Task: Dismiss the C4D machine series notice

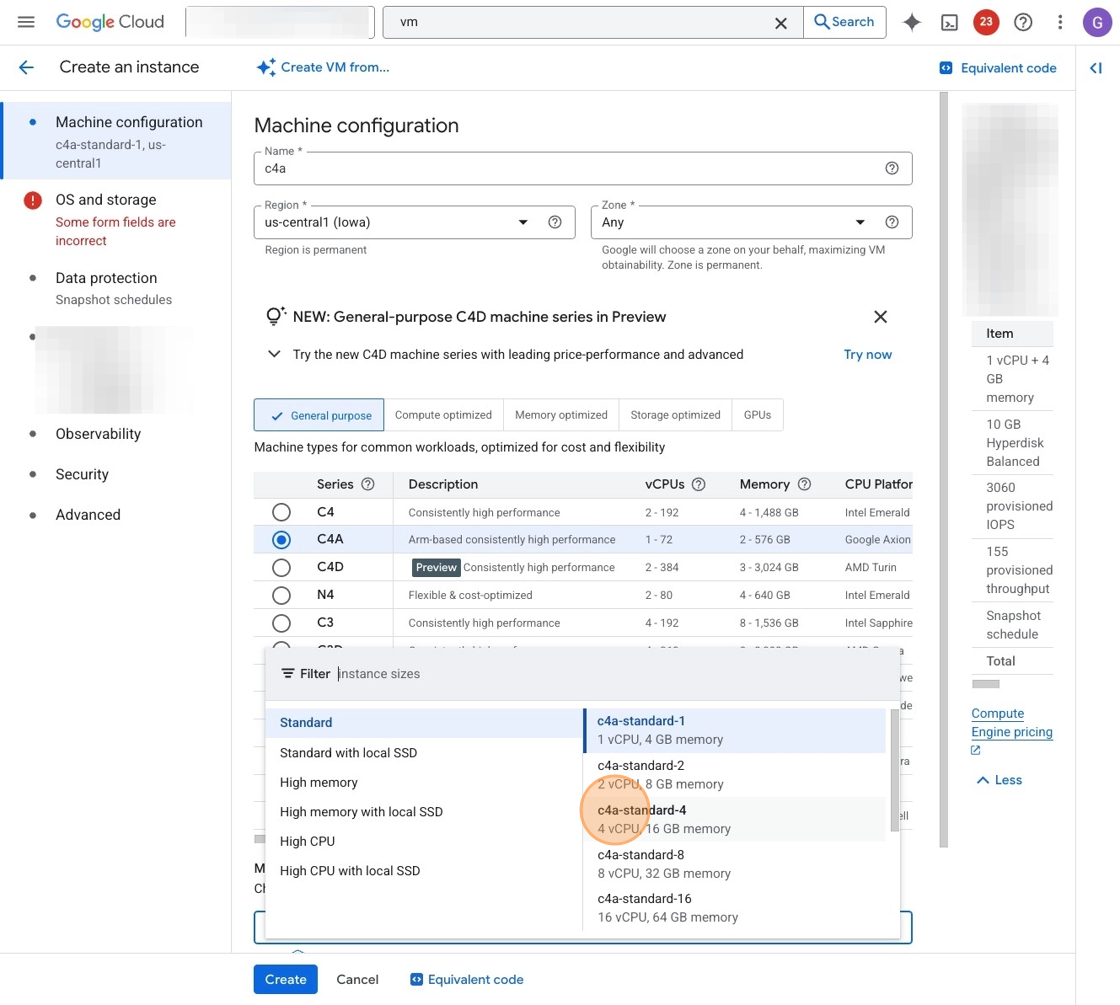Action: pyautogui.click(x=880, y=316)
